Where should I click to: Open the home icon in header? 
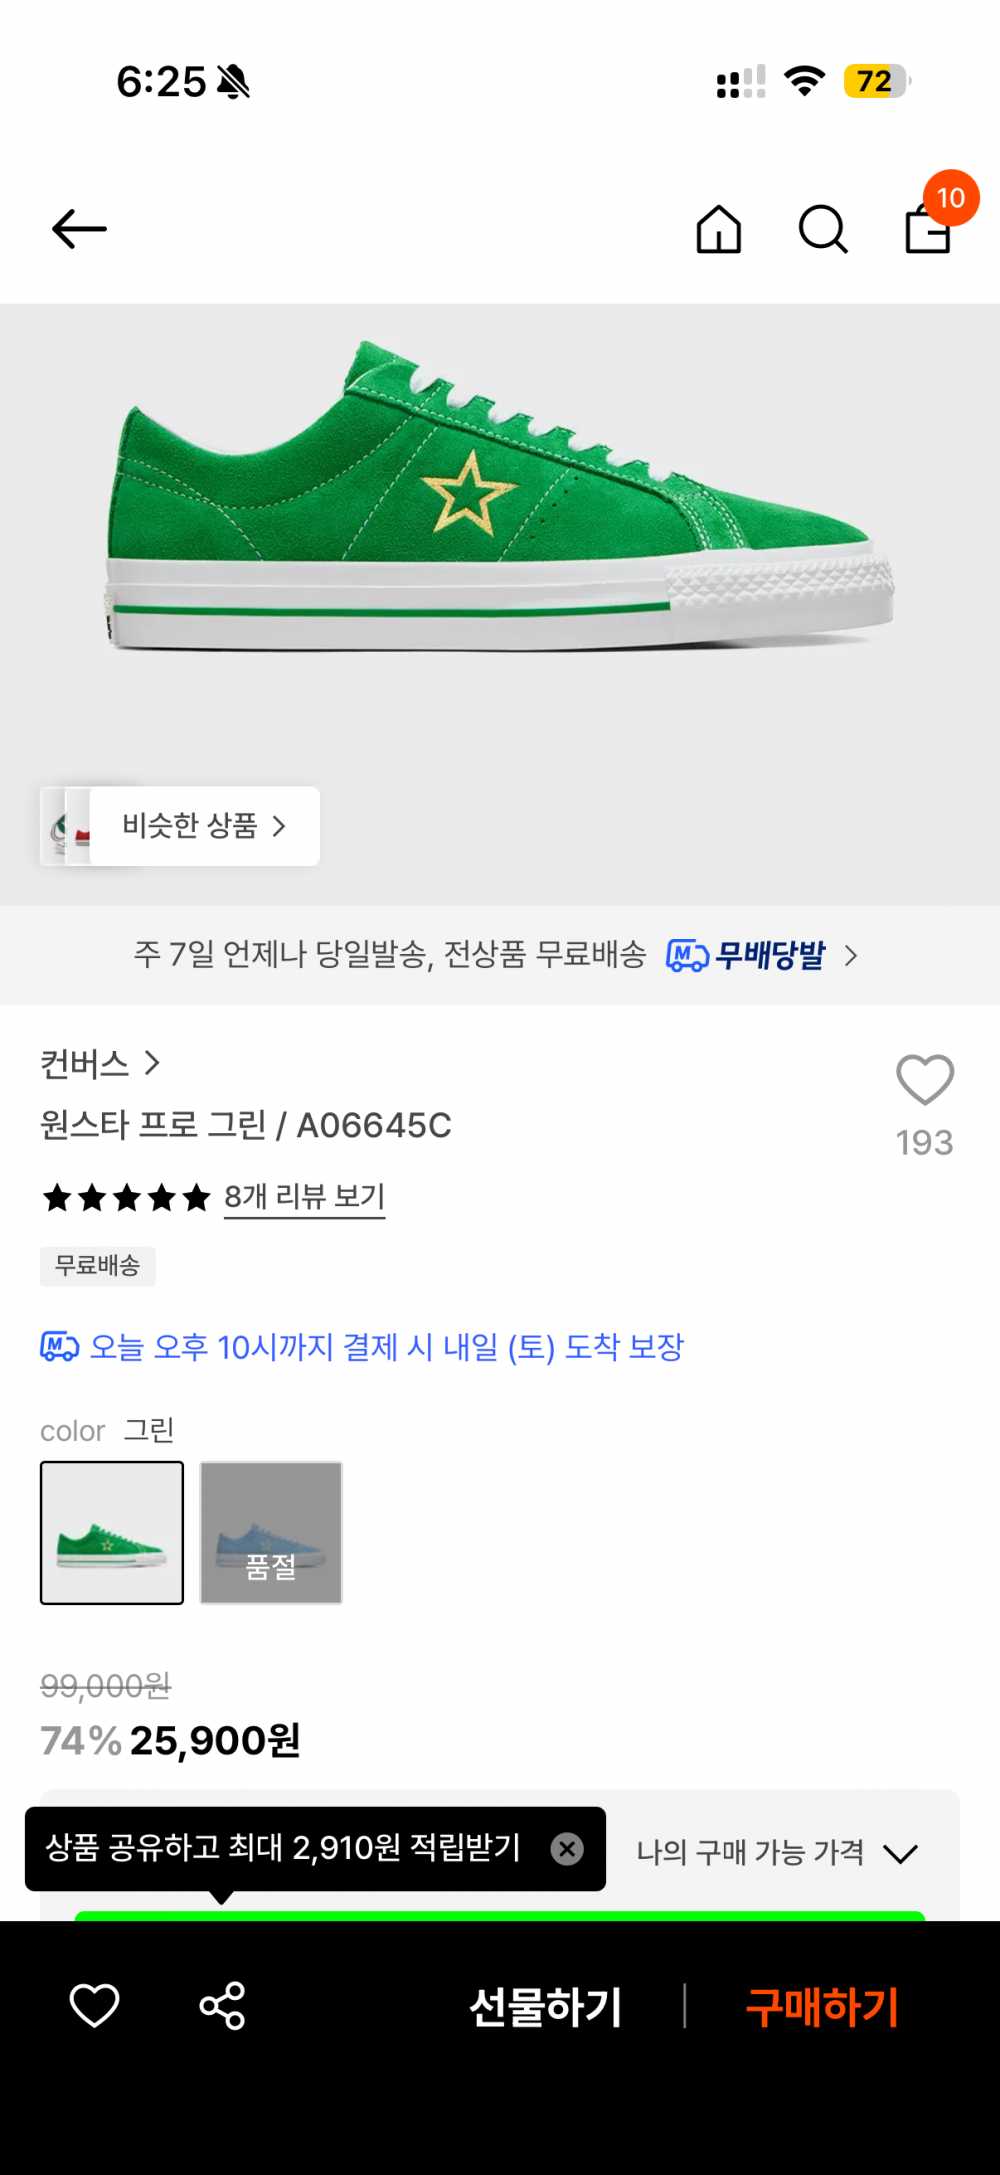[719, 229]
